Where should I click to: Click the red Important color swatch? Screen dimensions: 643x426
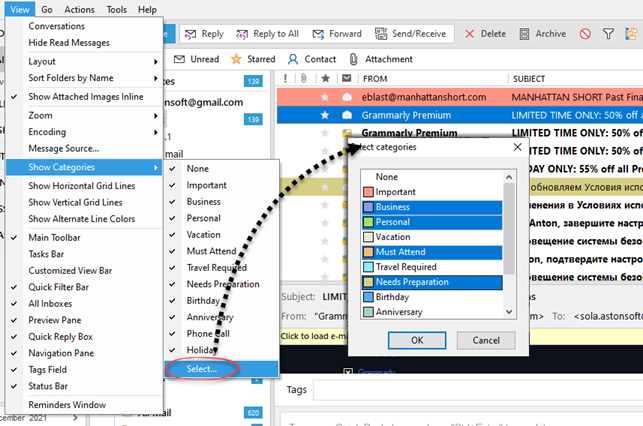pyautogui.click(x=368, y=192)
